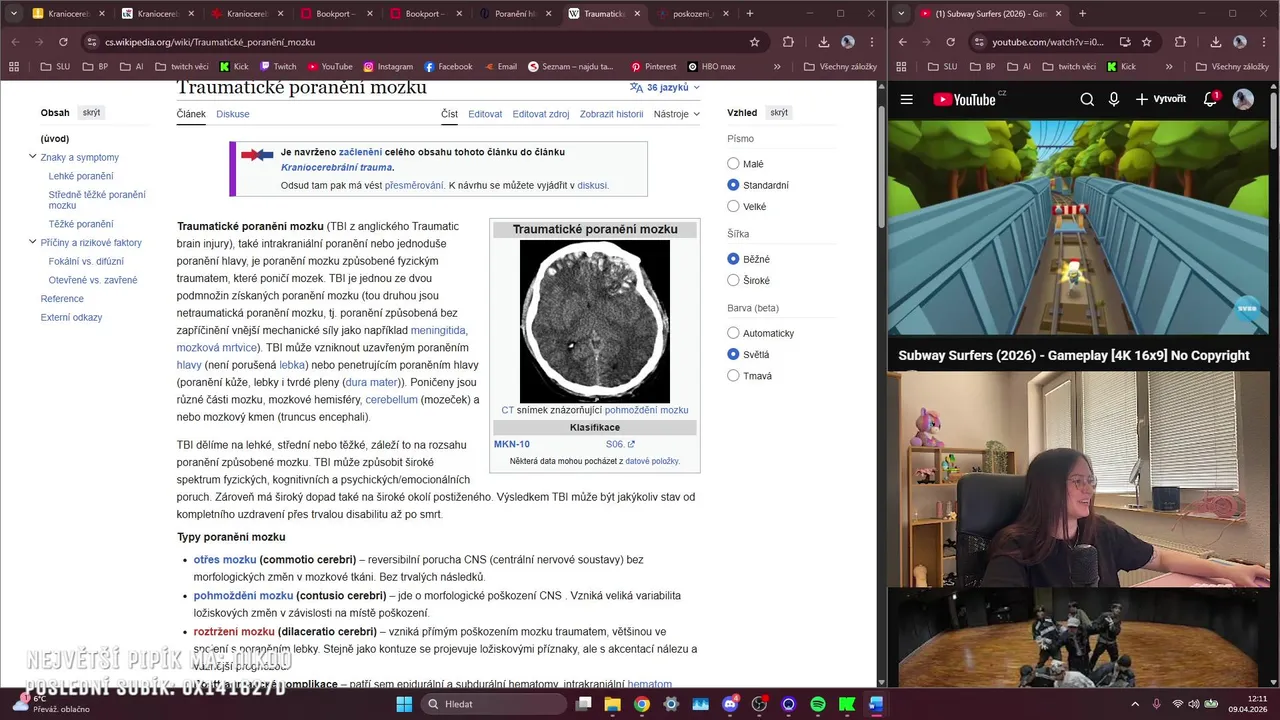1280x720 pixels.
Task: Select the Malé text size option
Action: [x=733, y=164]
